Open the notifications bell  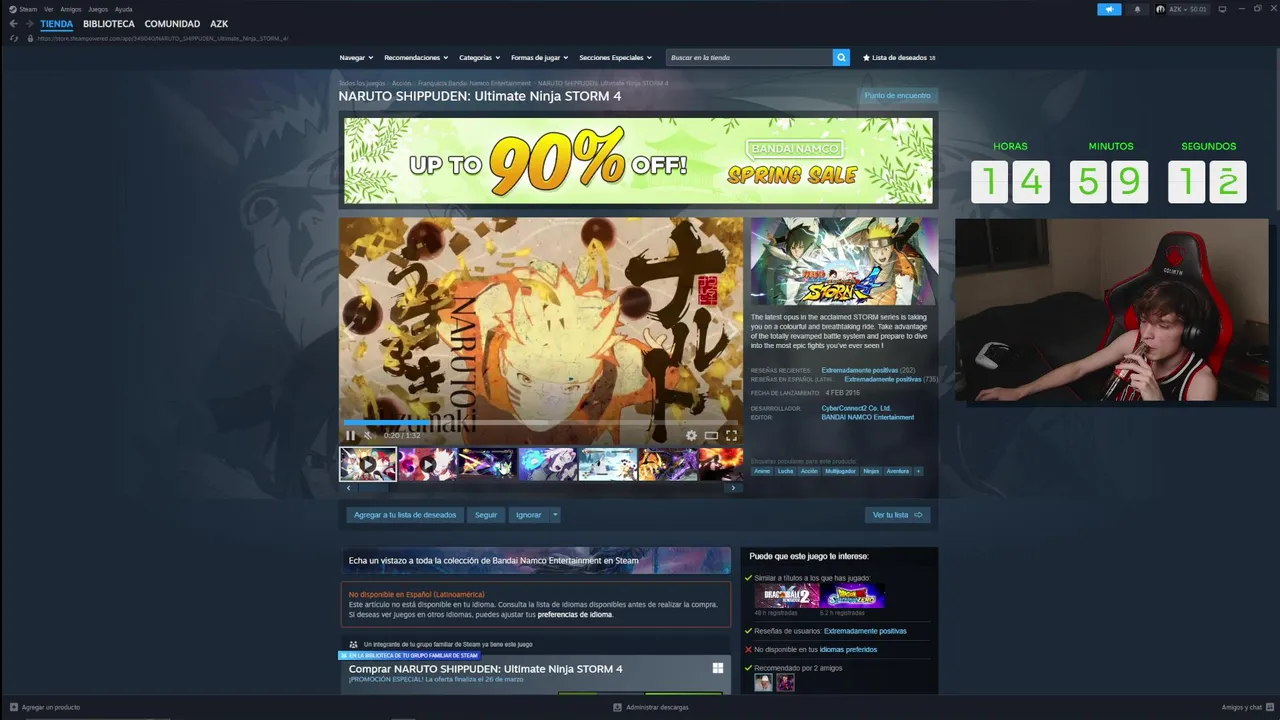click(x=1137, y=9)
